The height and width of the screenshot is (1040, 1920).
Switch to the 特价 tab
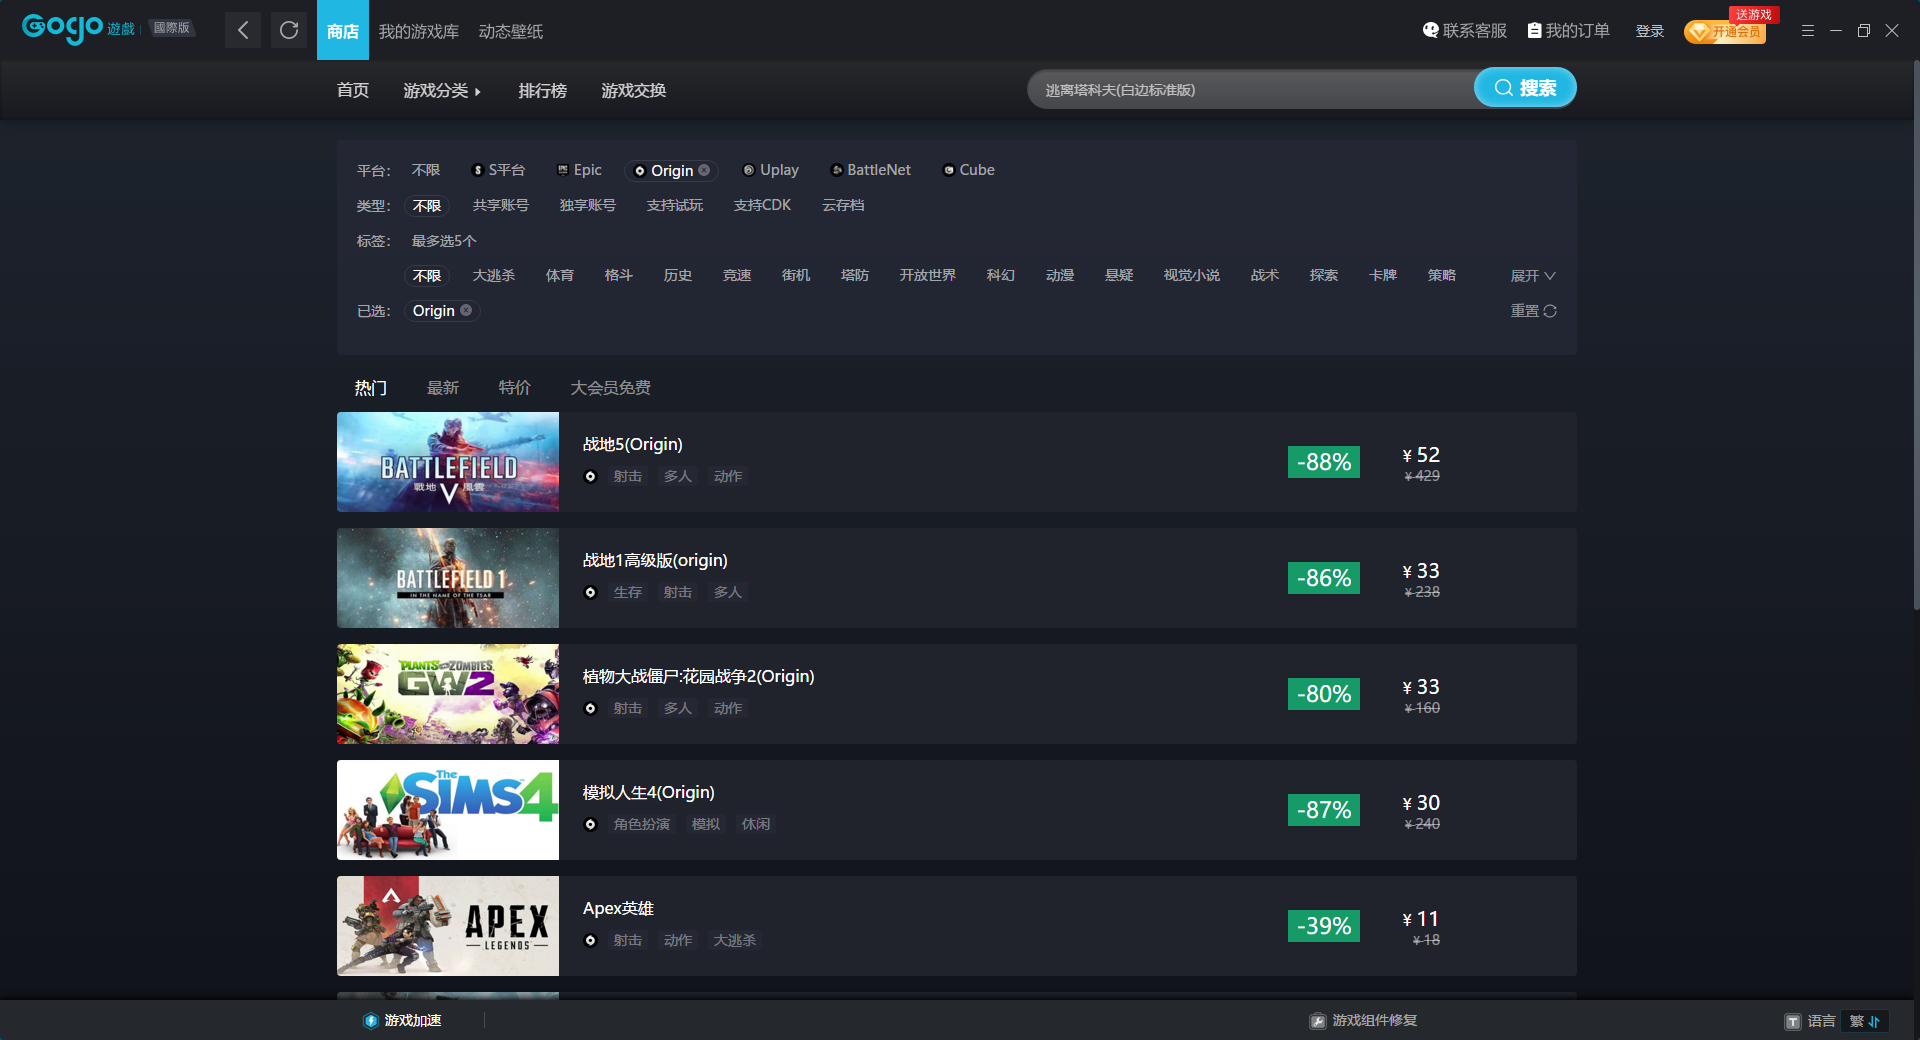515,387
